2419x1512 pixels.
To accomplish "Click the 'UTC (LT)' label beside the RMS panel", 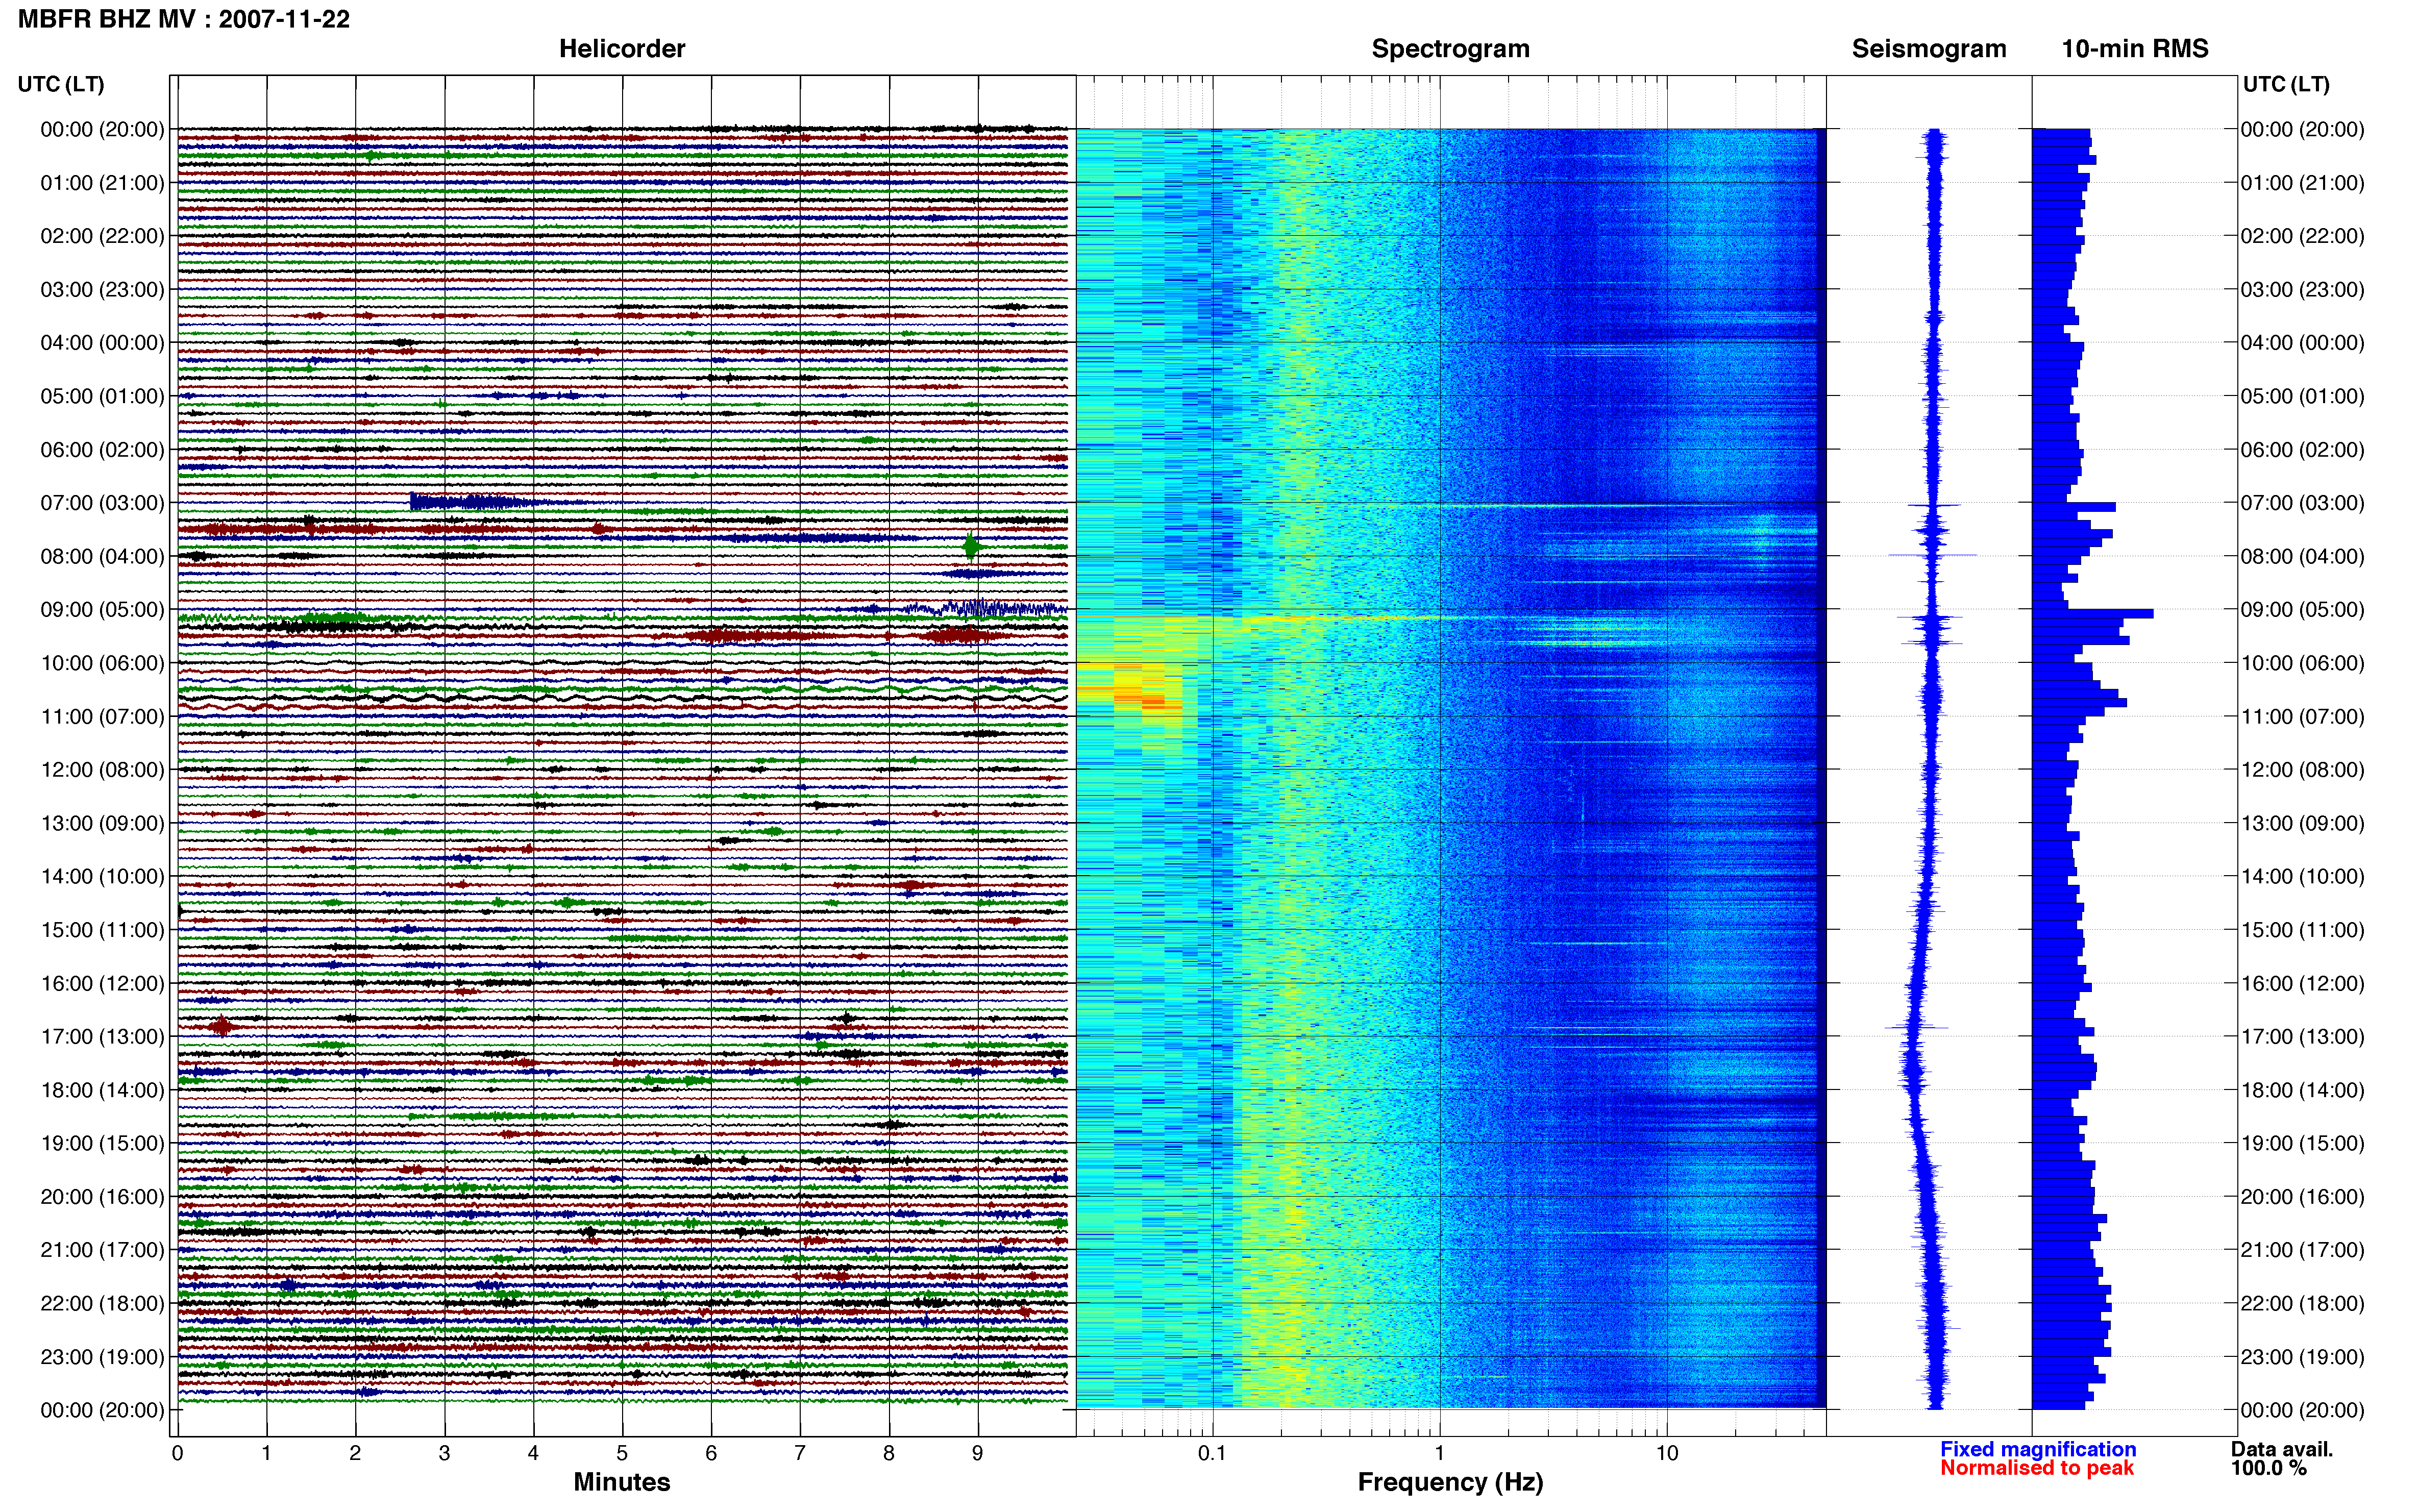I will tap(2286, 84).
